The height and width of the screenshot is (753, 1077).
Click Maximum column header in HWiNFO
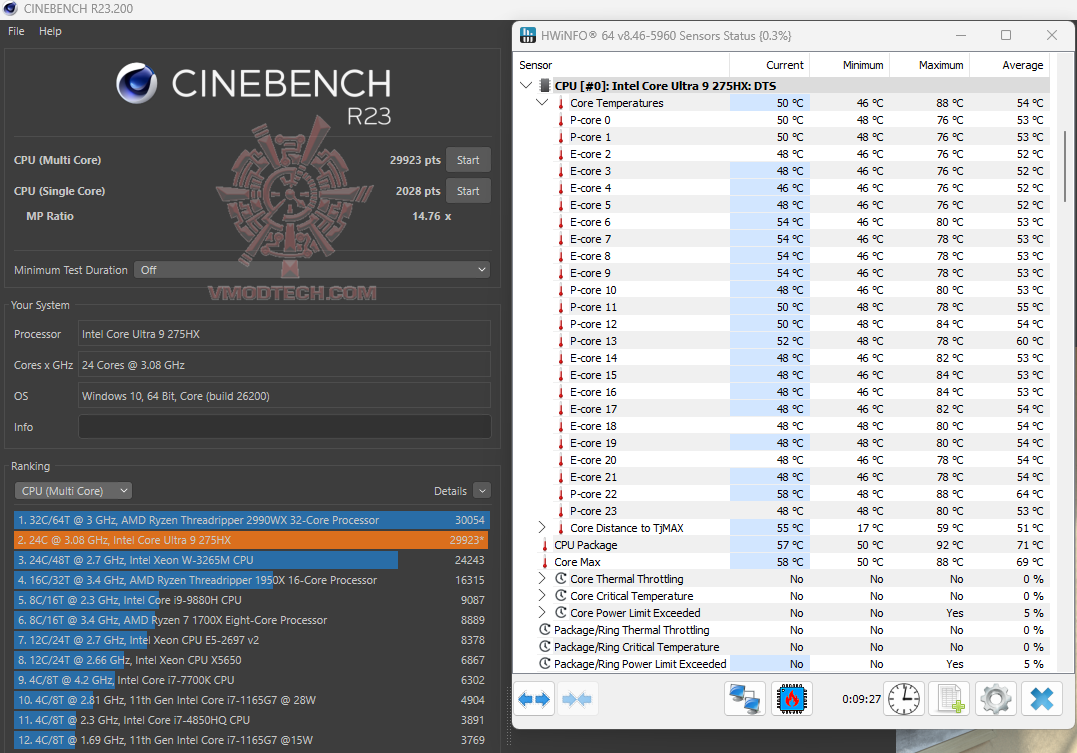point(929,65)
